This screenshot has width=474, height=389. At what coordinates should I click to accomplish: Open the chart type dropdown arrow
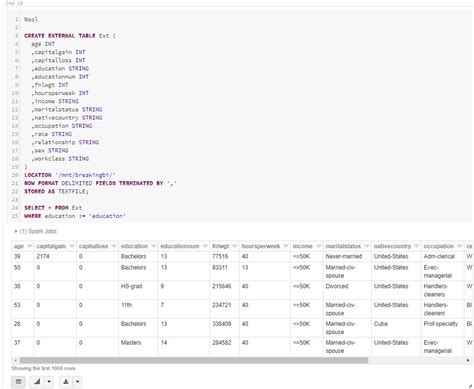pos(49,382)
